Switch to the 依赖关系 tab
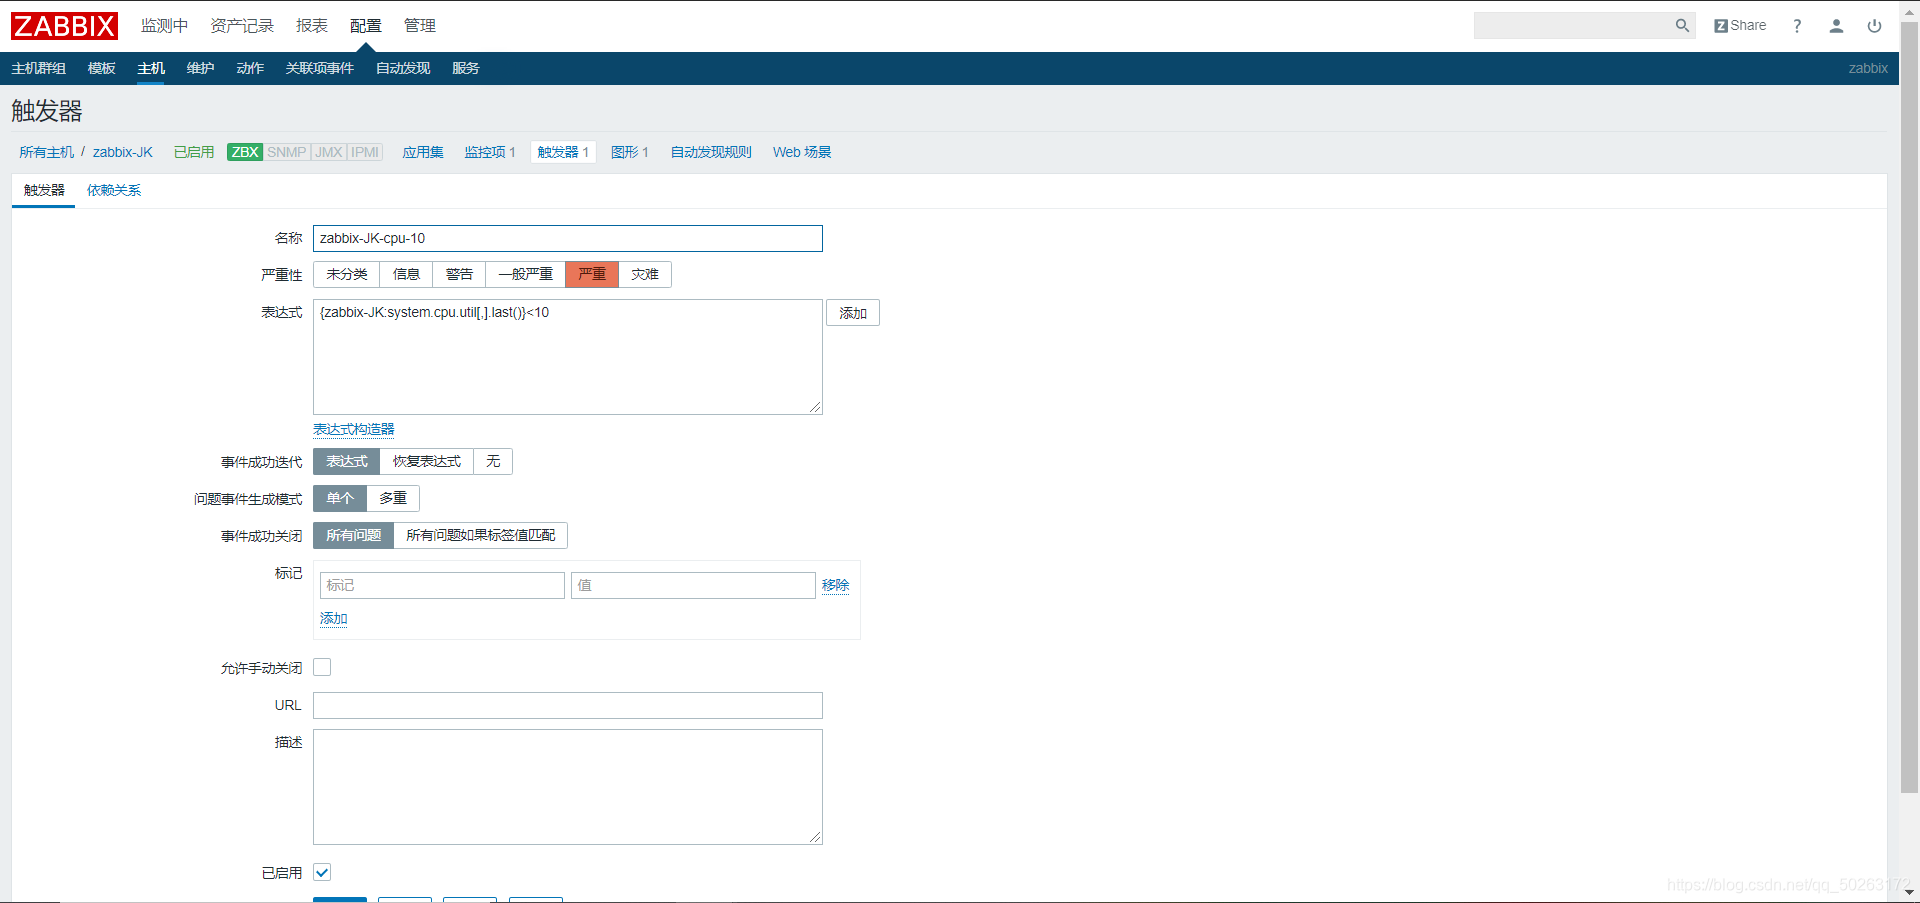The image size is (1920, 903). 114,190
